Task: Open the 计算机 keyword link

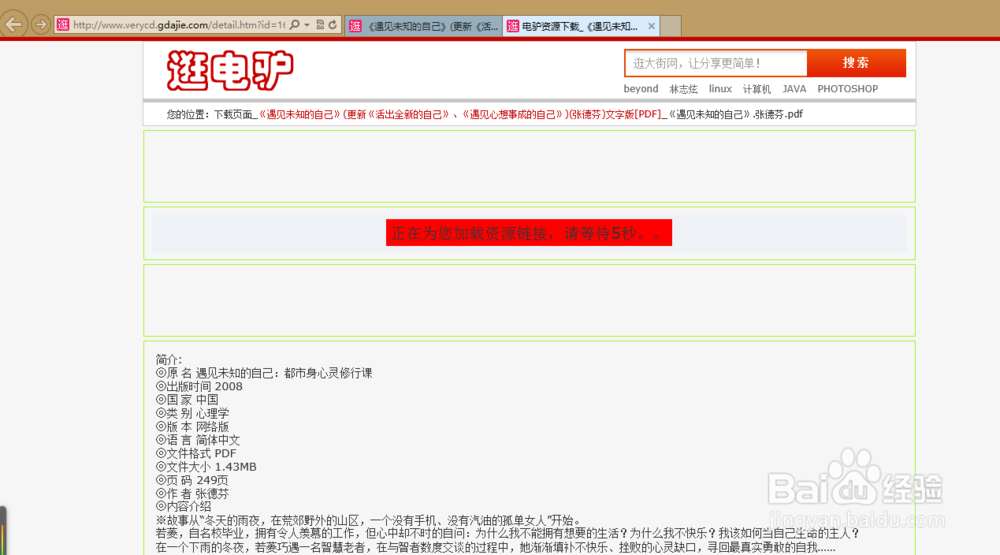Action: 756,89
